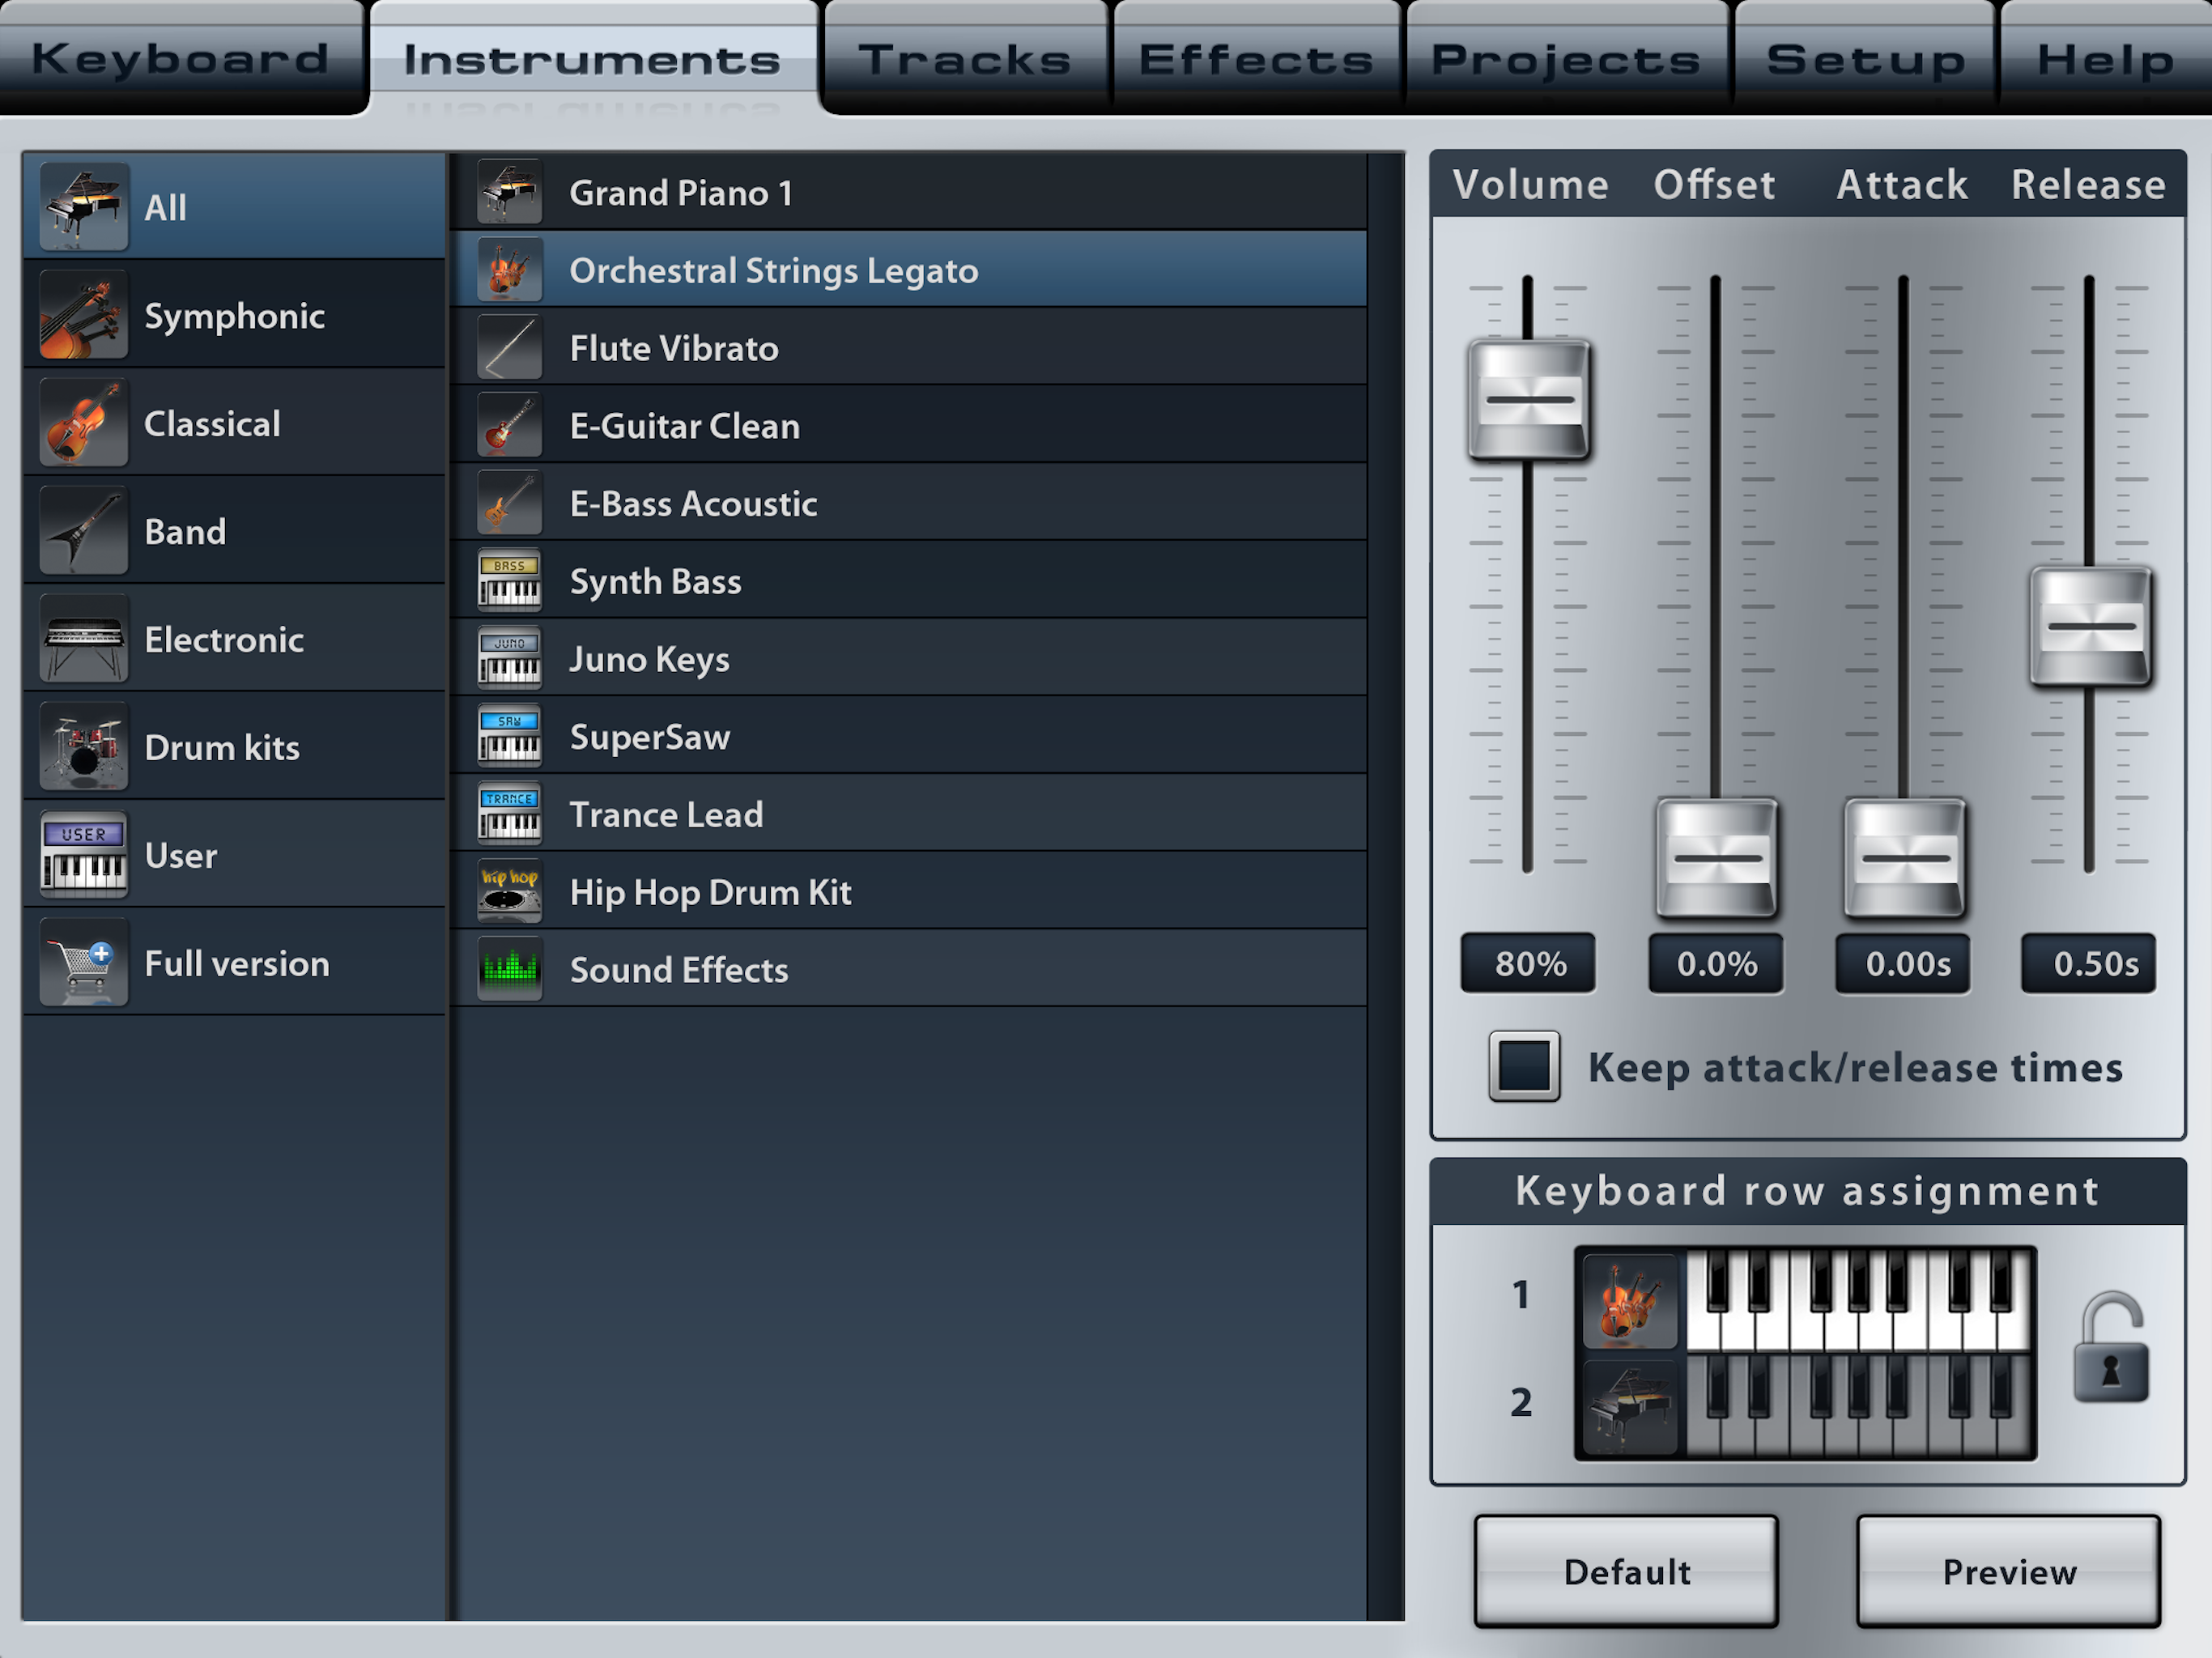Click the violin icon in keyboard row 1
This screenshot has width=2212, height=1658.
tap(1630, 1301)
